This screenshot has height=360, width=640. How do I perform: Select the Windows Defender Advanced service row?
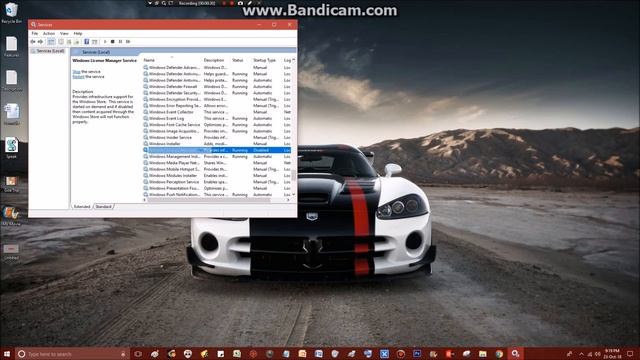(x=217, y=67)
